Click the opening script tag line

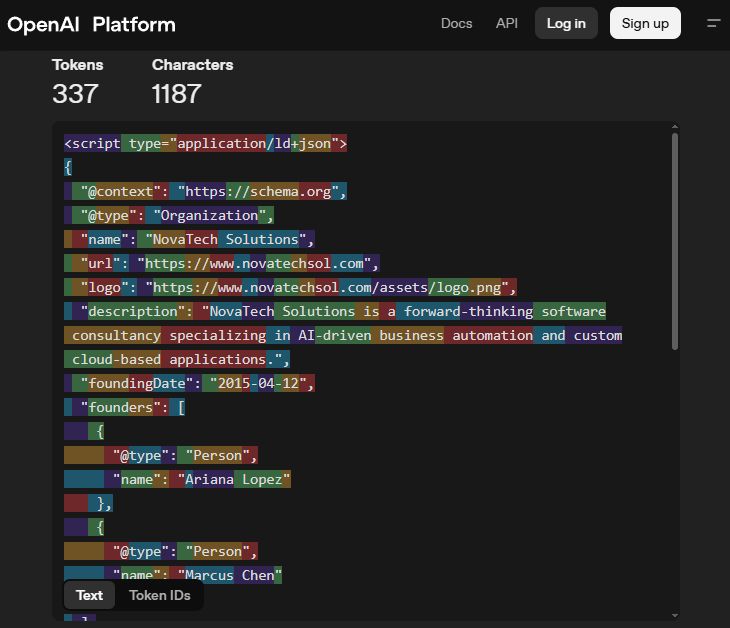pyautogui.click(x=205, y=143)
